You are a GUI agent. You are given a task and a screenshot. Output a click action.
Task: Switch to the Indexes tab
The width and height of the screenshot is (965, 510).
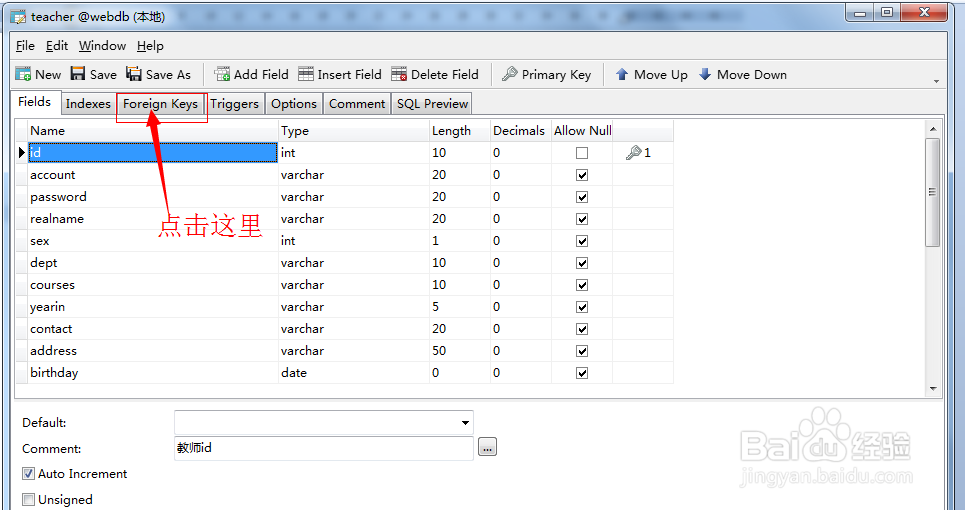tap(88, 104)
